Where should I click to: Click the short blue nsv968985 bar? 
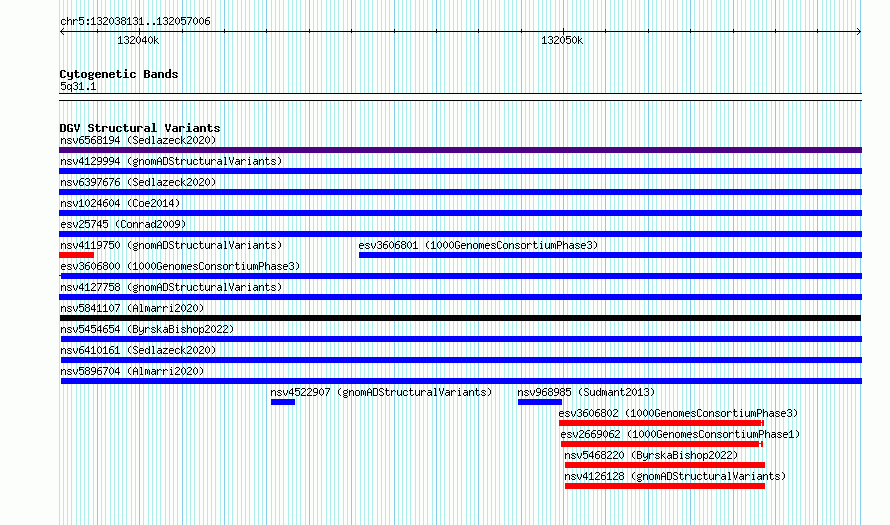540,402
